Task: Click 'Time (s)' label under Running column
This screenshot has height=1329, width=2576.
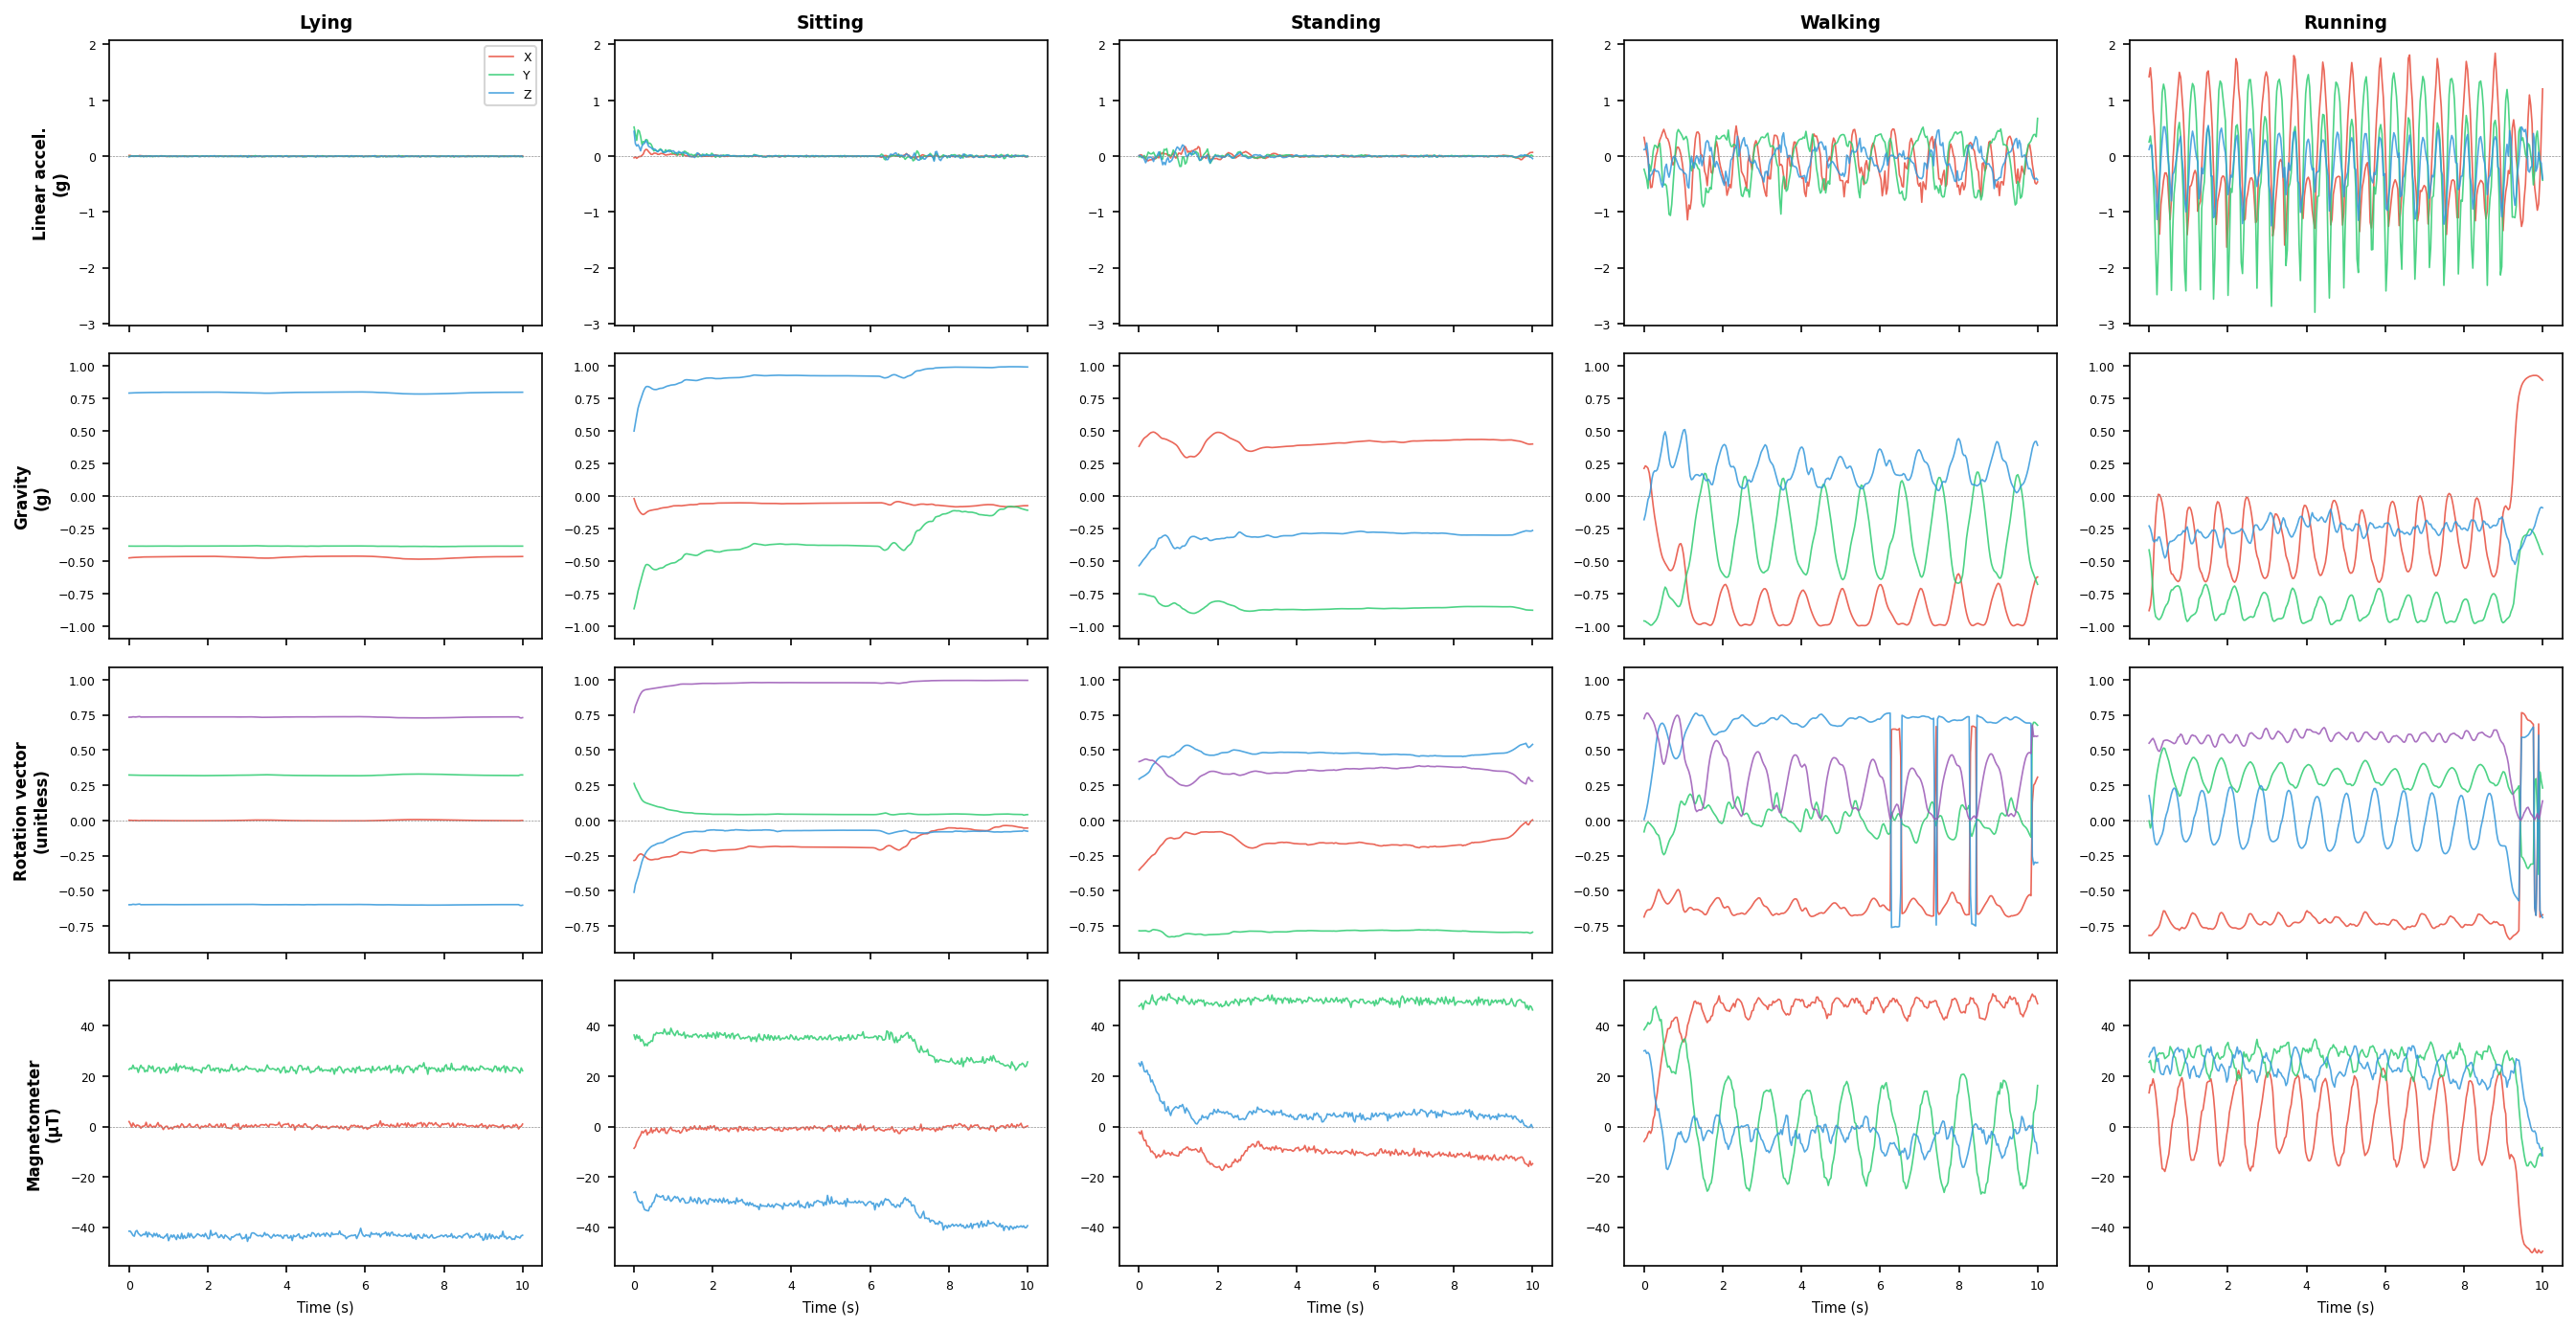Action: click(2345, 1307)
